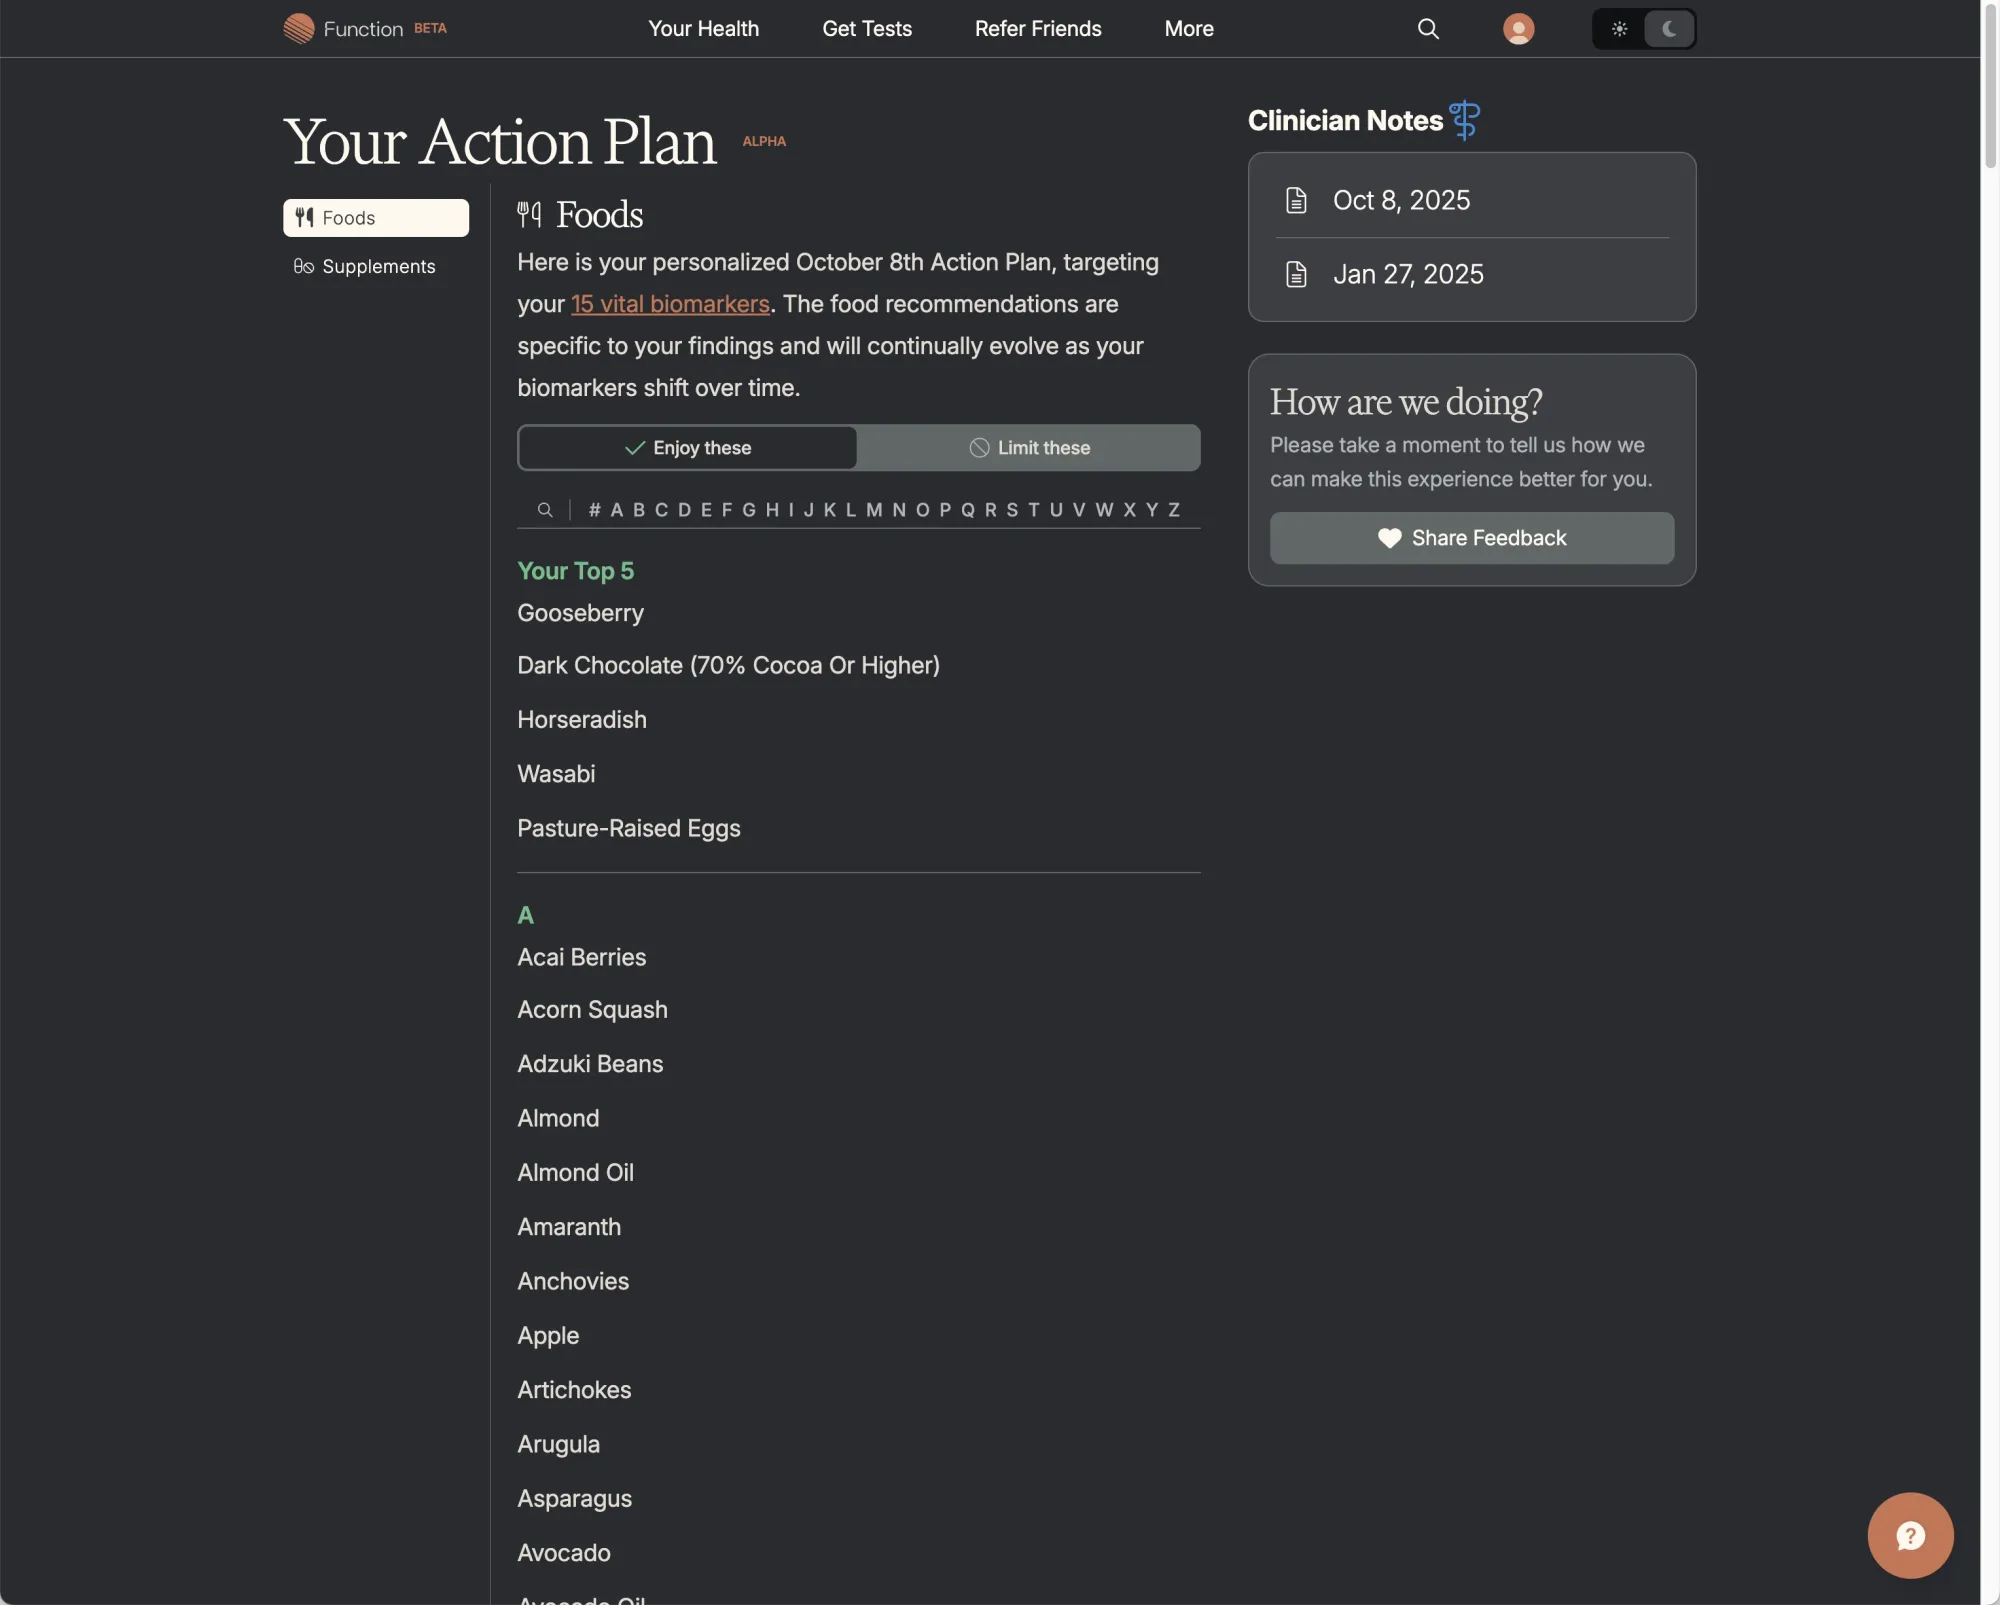Switch to Limit these foods

pos(1029,448)
